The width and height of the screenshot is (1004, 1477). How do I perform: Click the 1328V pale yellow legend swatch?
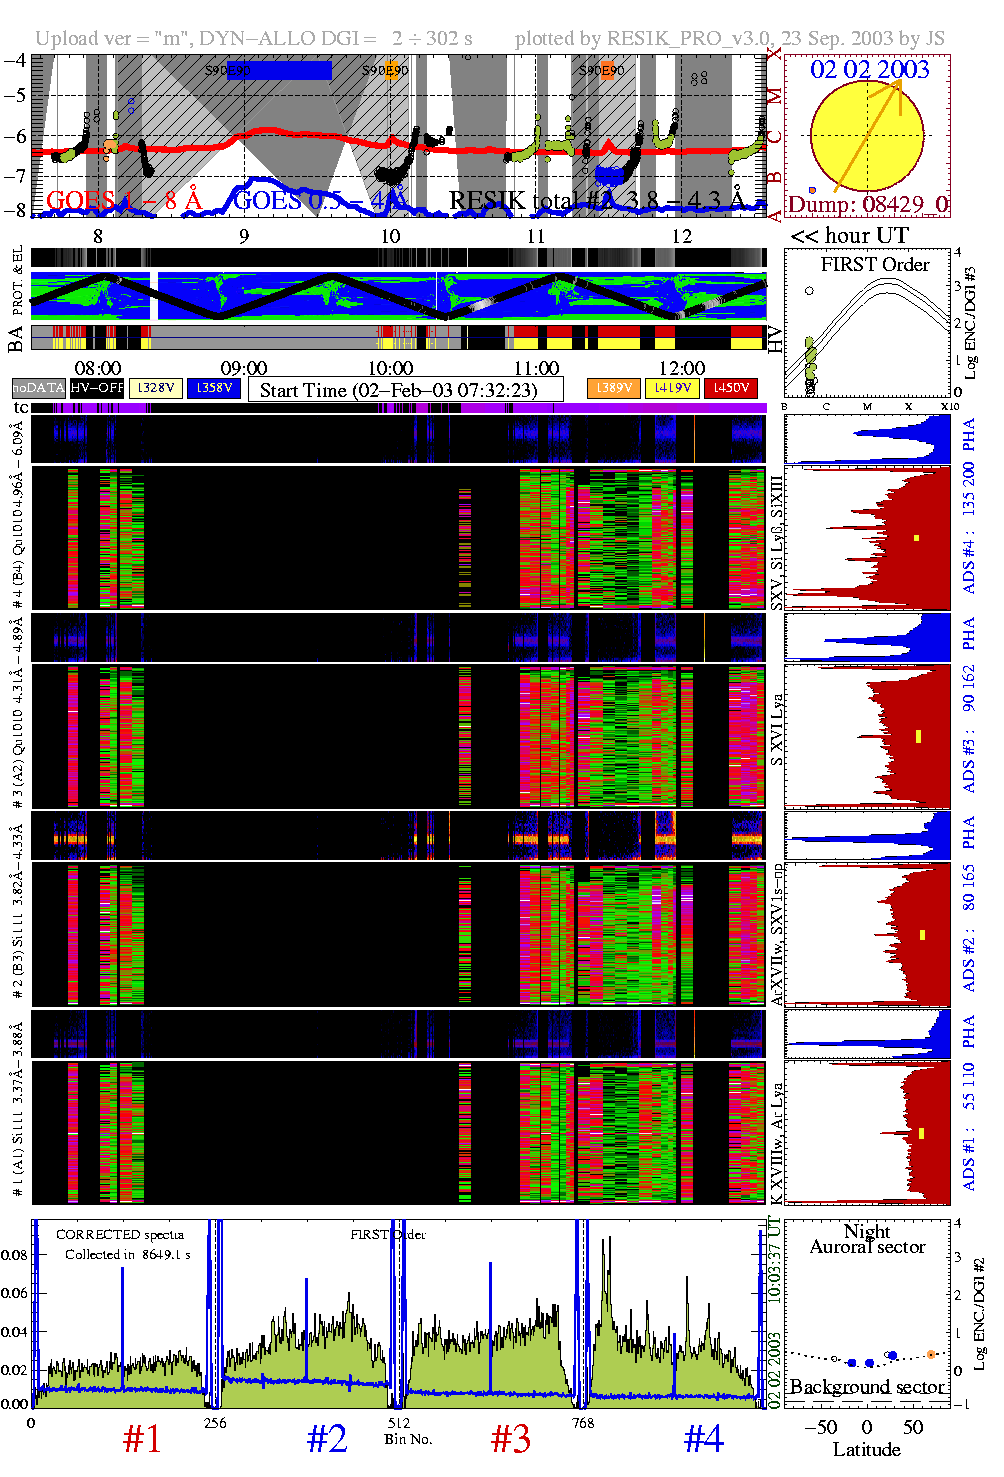tap(156, 388)
